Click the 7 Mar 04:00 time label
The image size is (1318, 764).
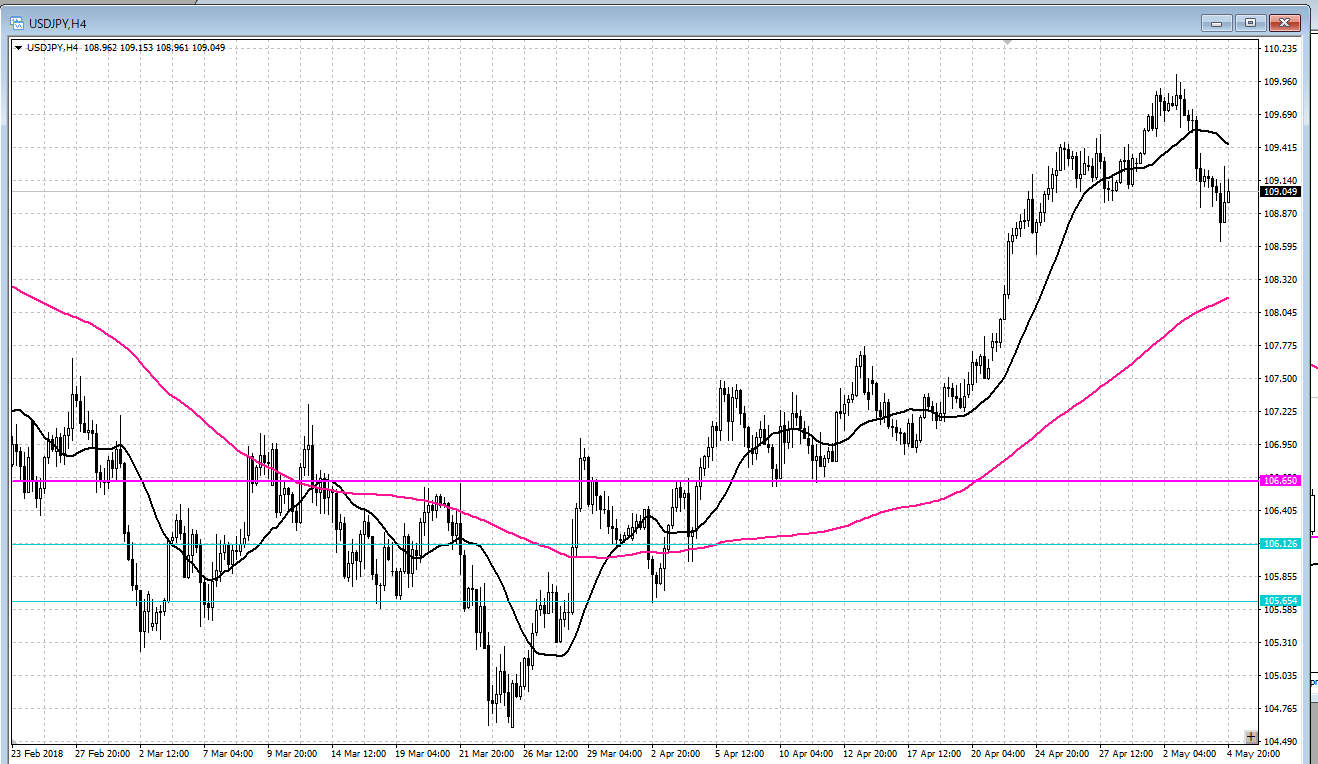[228, 752]
